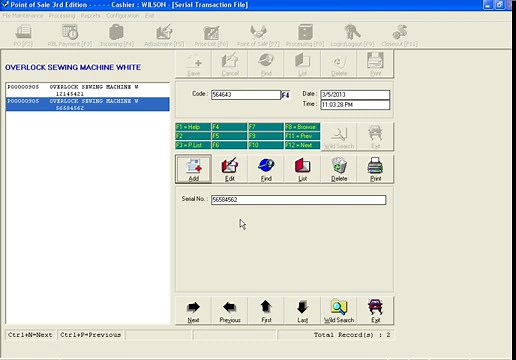Click Adjustment [F5] toolbar icon

pyautogui.click(x=164, y=35)
